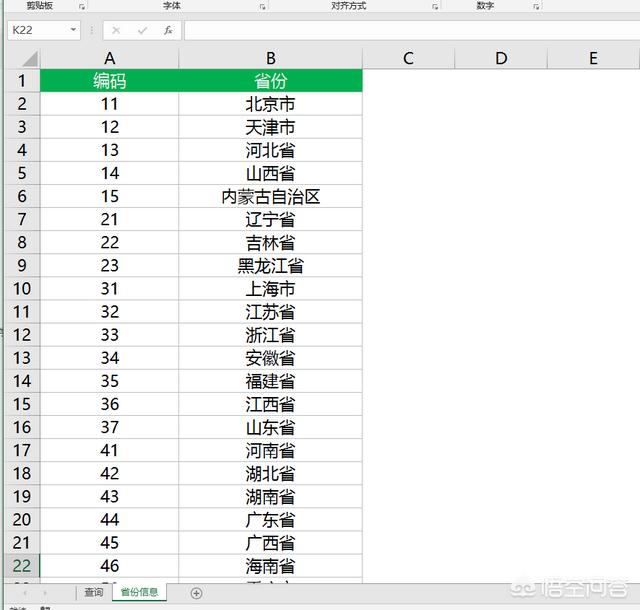Click code cell with value 31
Image resolution: width=640 pixels, height=610 pixels.
coord(109,289)
